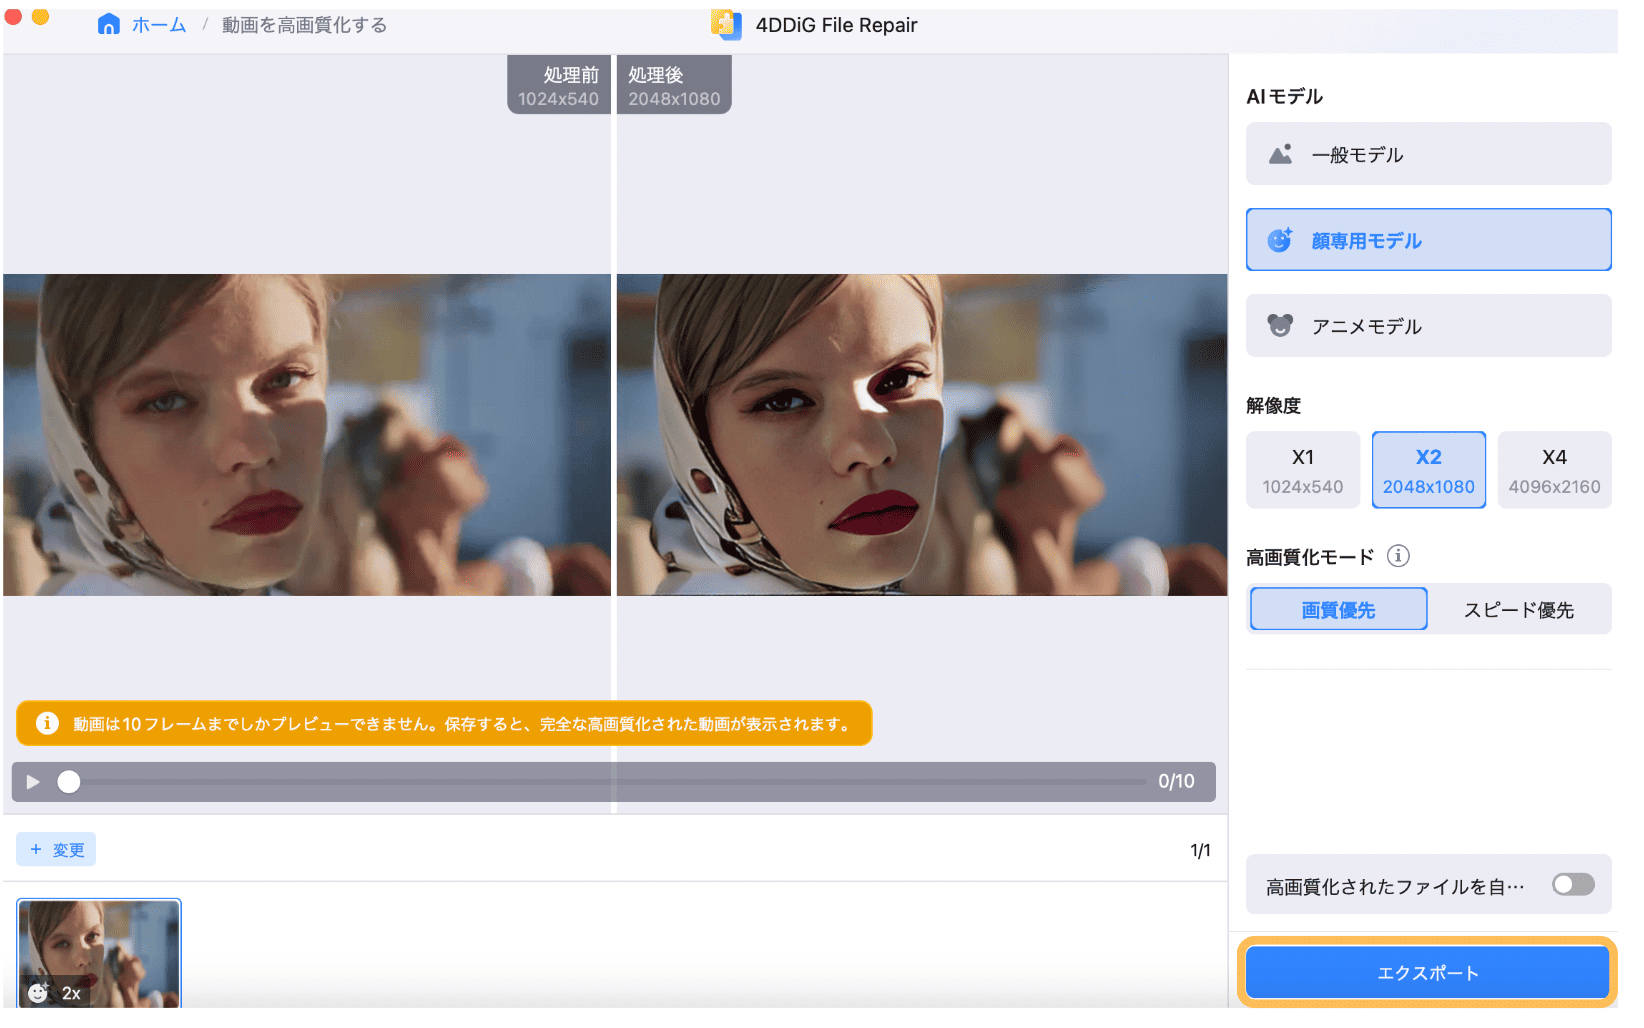The width and height of the screenshot is (1644, 1028).
Task: Click the AIモデル section heading
Action: (1284, 96)
